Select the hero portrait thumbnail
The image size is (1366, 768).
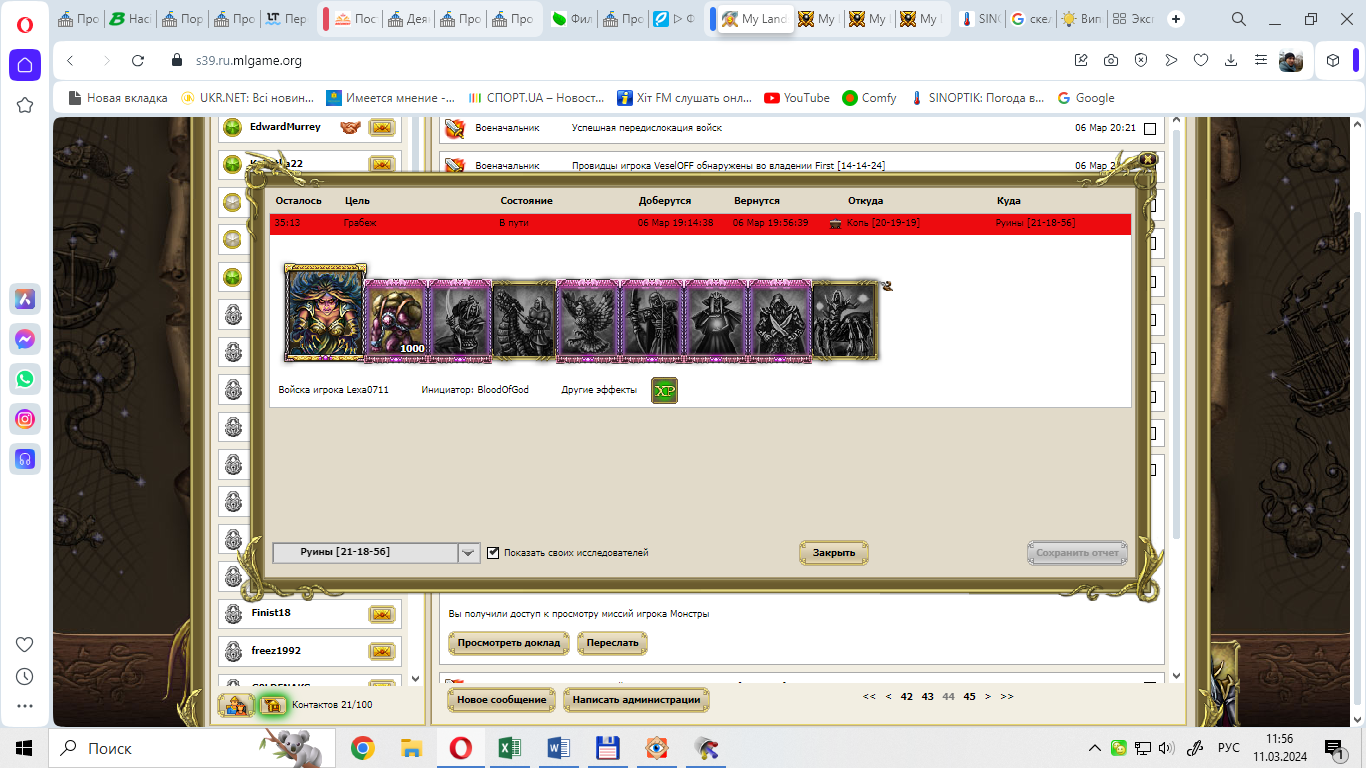click(325, 313)
